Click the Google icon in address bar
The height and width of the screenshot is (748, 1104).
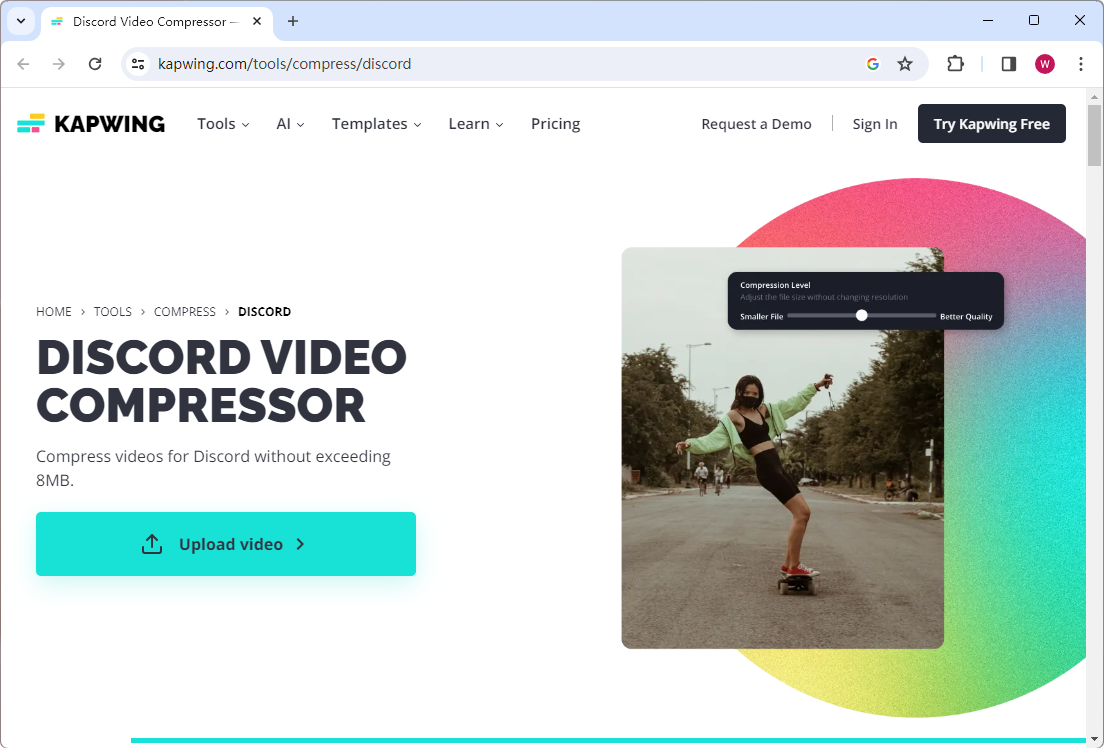point(872,64)
